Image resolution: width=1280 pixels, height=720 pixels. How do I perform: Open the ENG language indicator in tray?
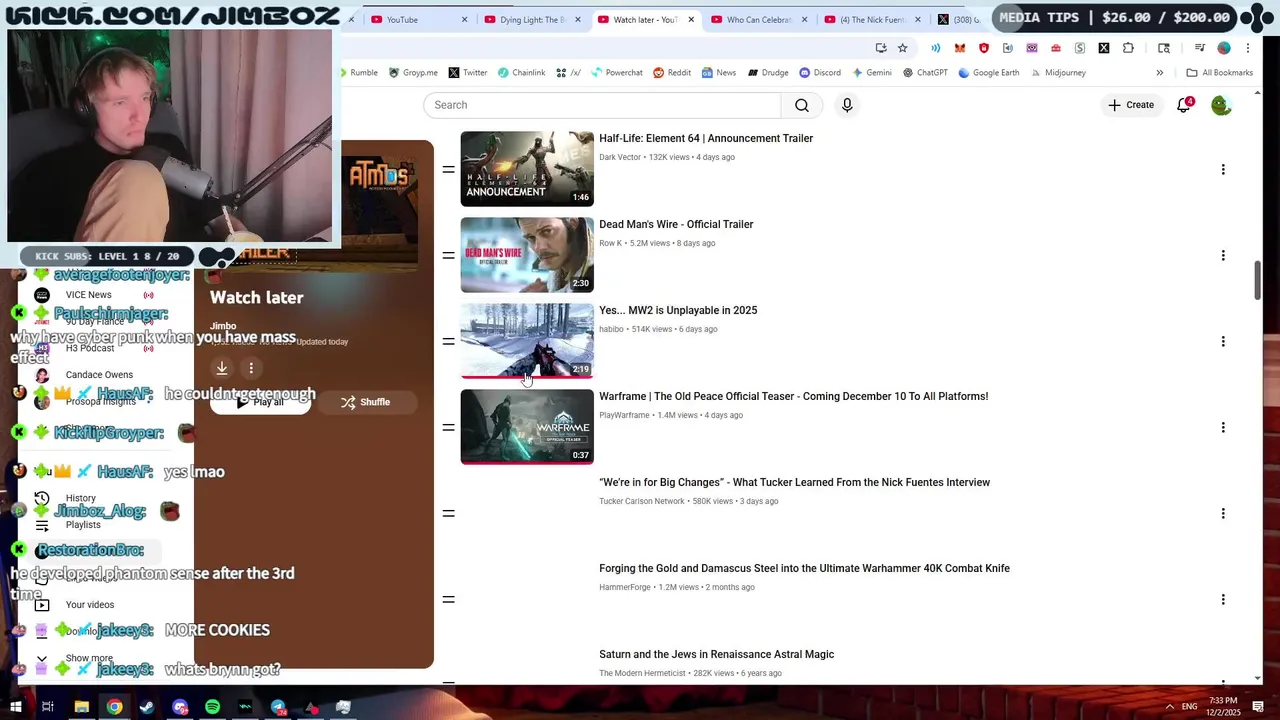pyautogui.click(x=1189, y=707)
